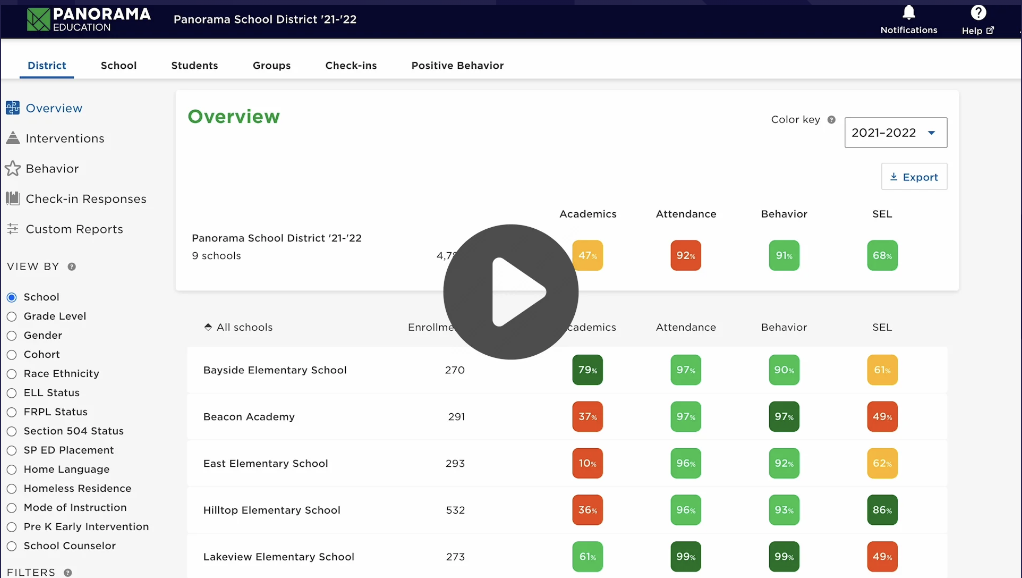
Task: Select the Race Ethnicity radio button
Action: [12, 374]
